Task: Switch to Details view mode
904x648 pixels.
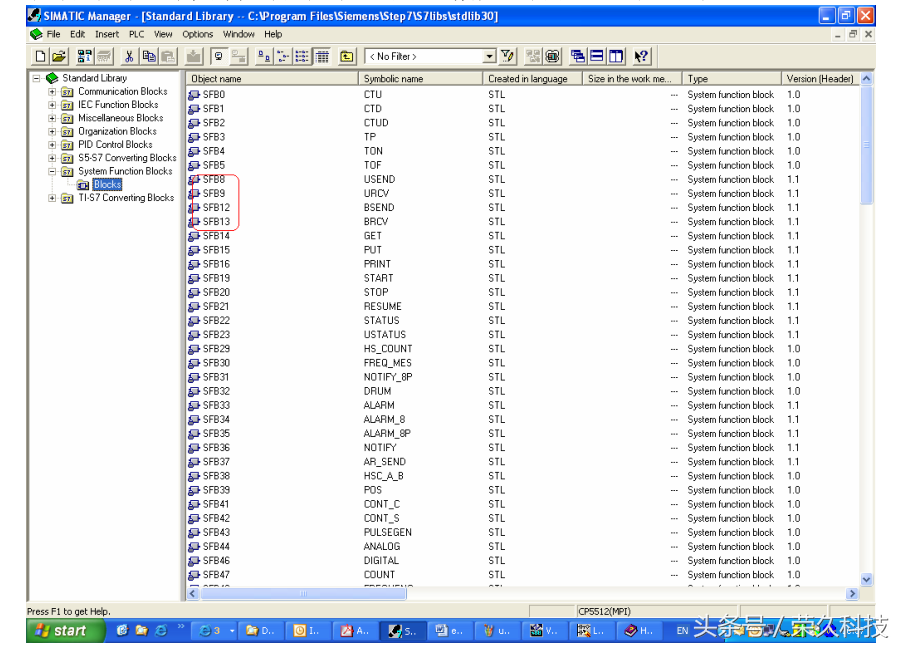Action: 322,57
